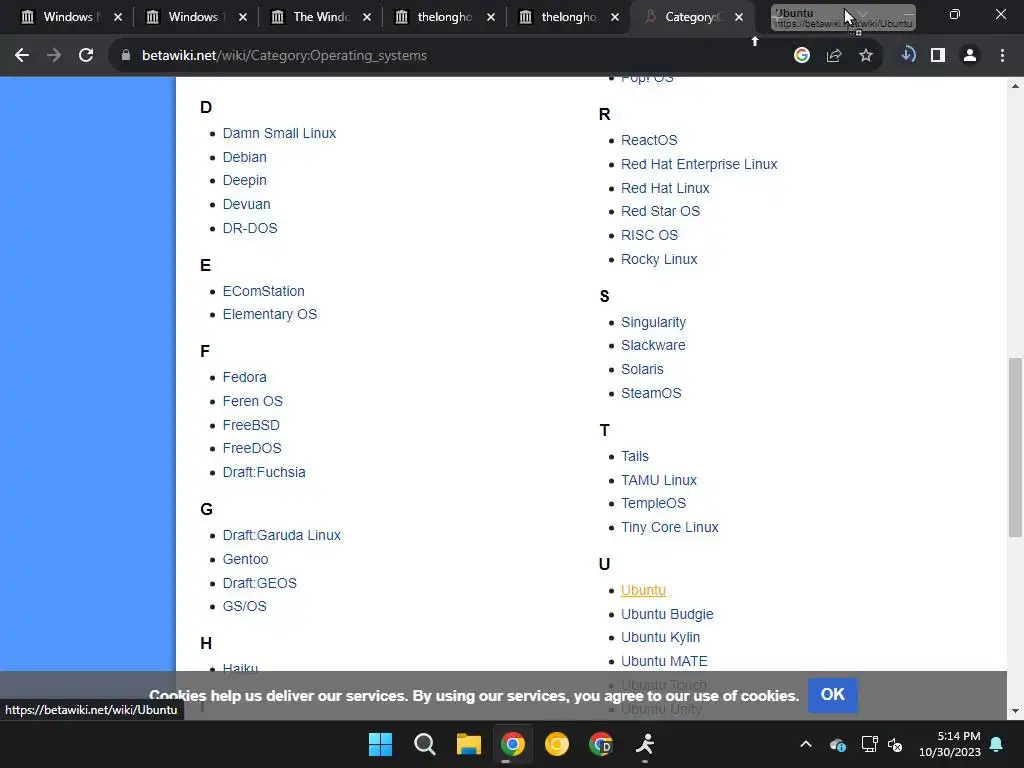Open the muted volume tray icon
Viewport: 1024px width, 768px height.
coord(895,744)
